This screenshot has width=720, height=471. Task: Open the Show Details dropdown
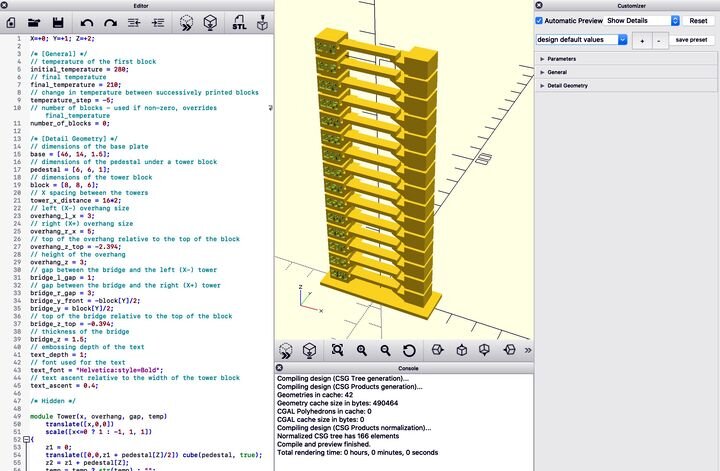point(643,20)
